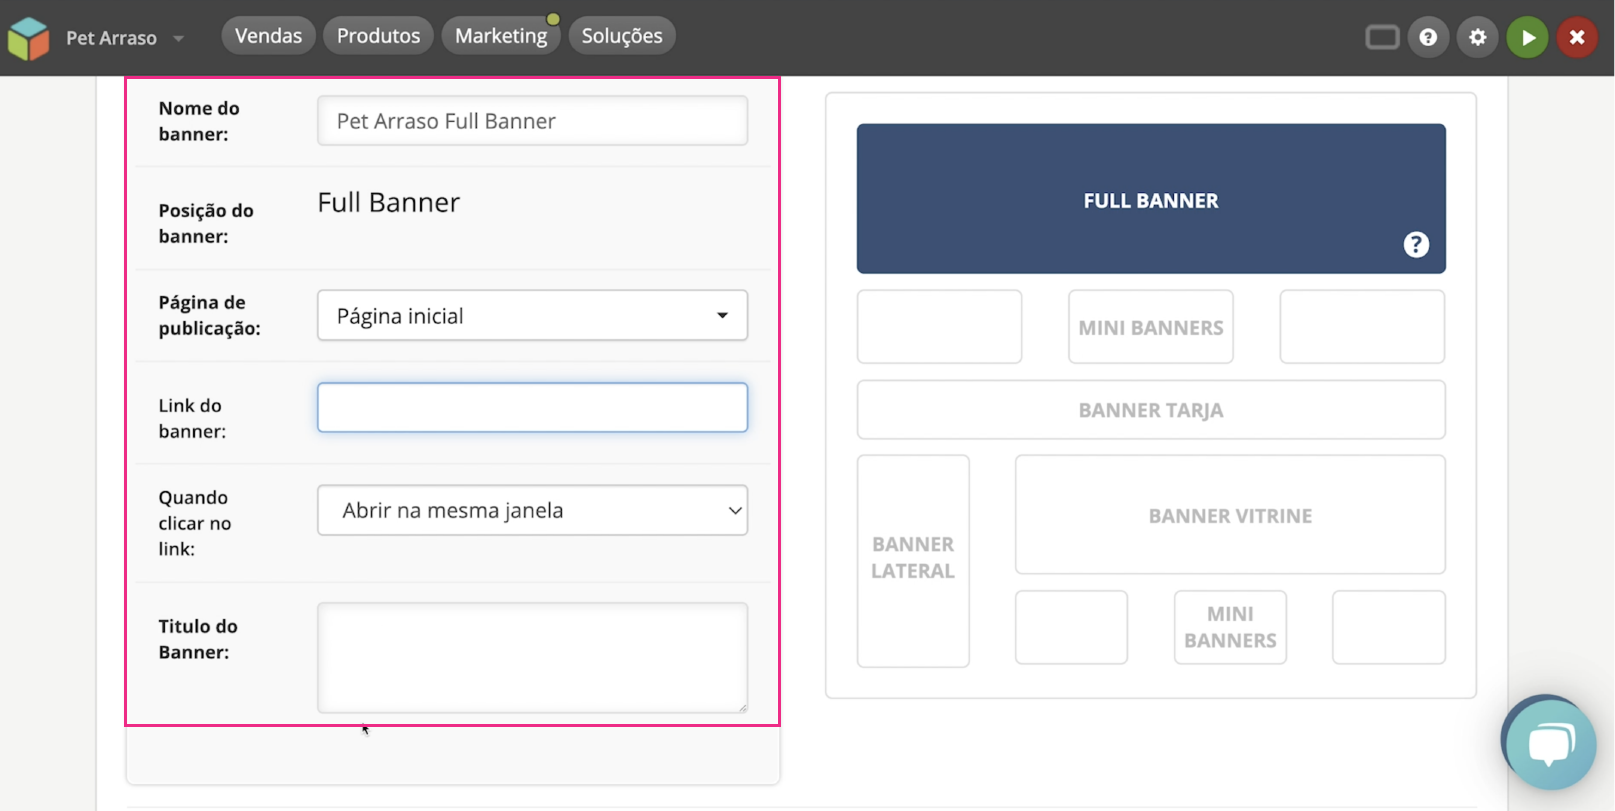Click the Full Banner position text
The image size is (1615, 811).
(389, 203)
